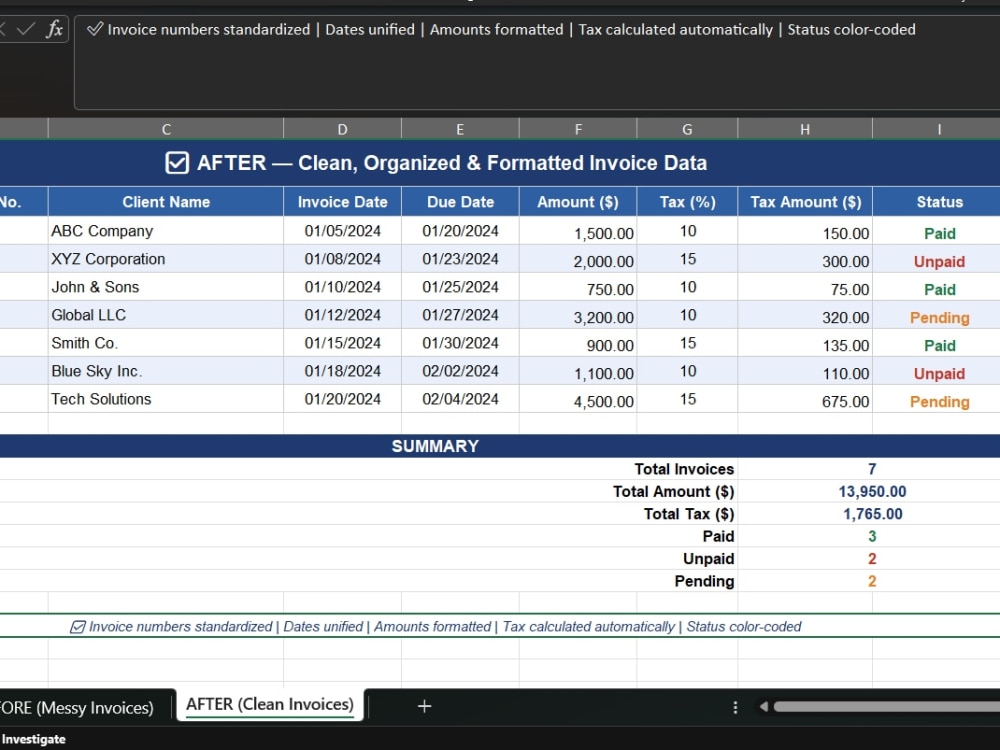Switch to the BEFORE (Messy Invoices) sheet tab
This screenshot has width=1000, height=750.
pos(77,707)
